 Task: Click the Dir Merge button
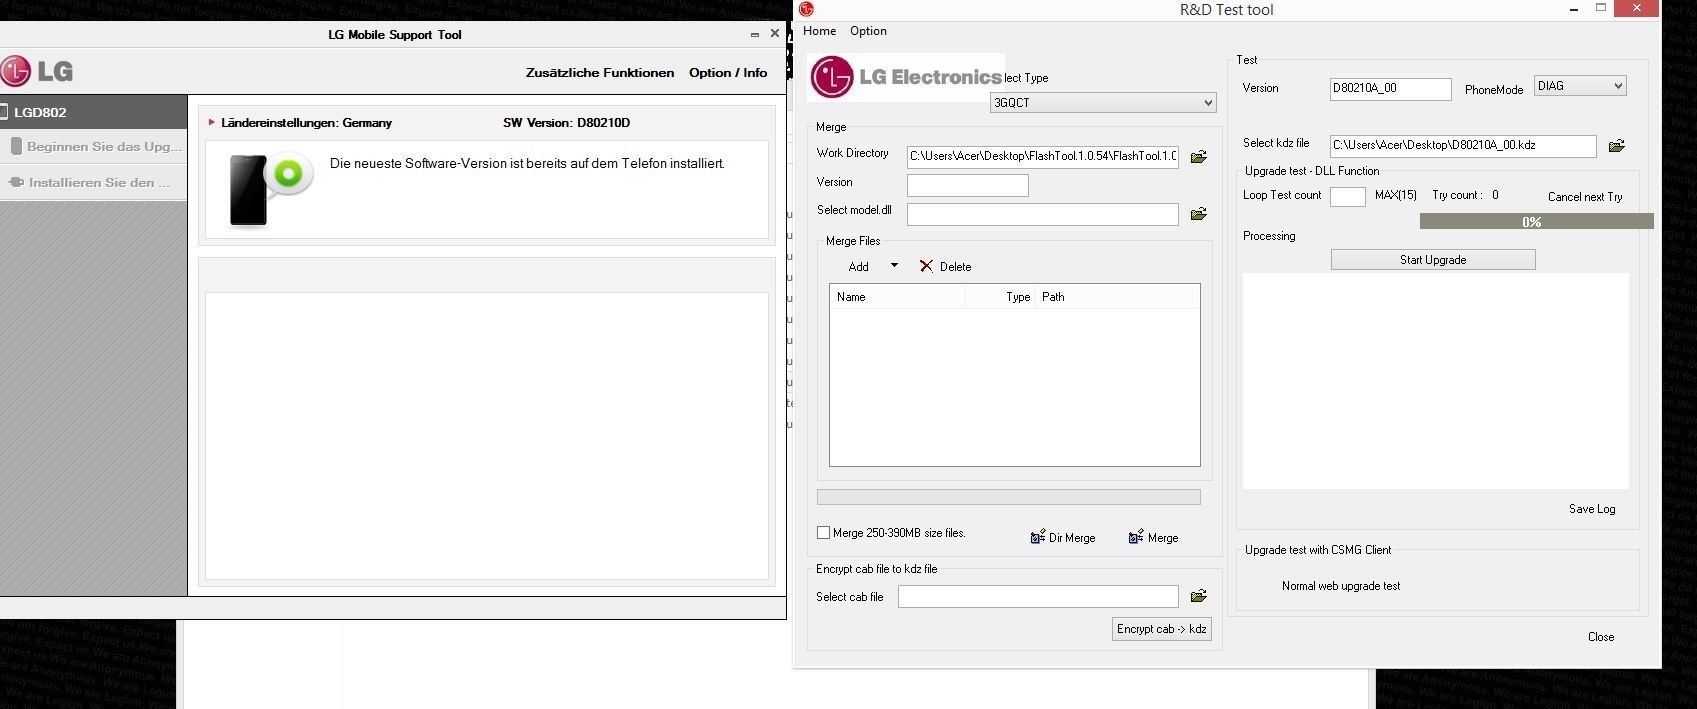(x=1063, y=538)
